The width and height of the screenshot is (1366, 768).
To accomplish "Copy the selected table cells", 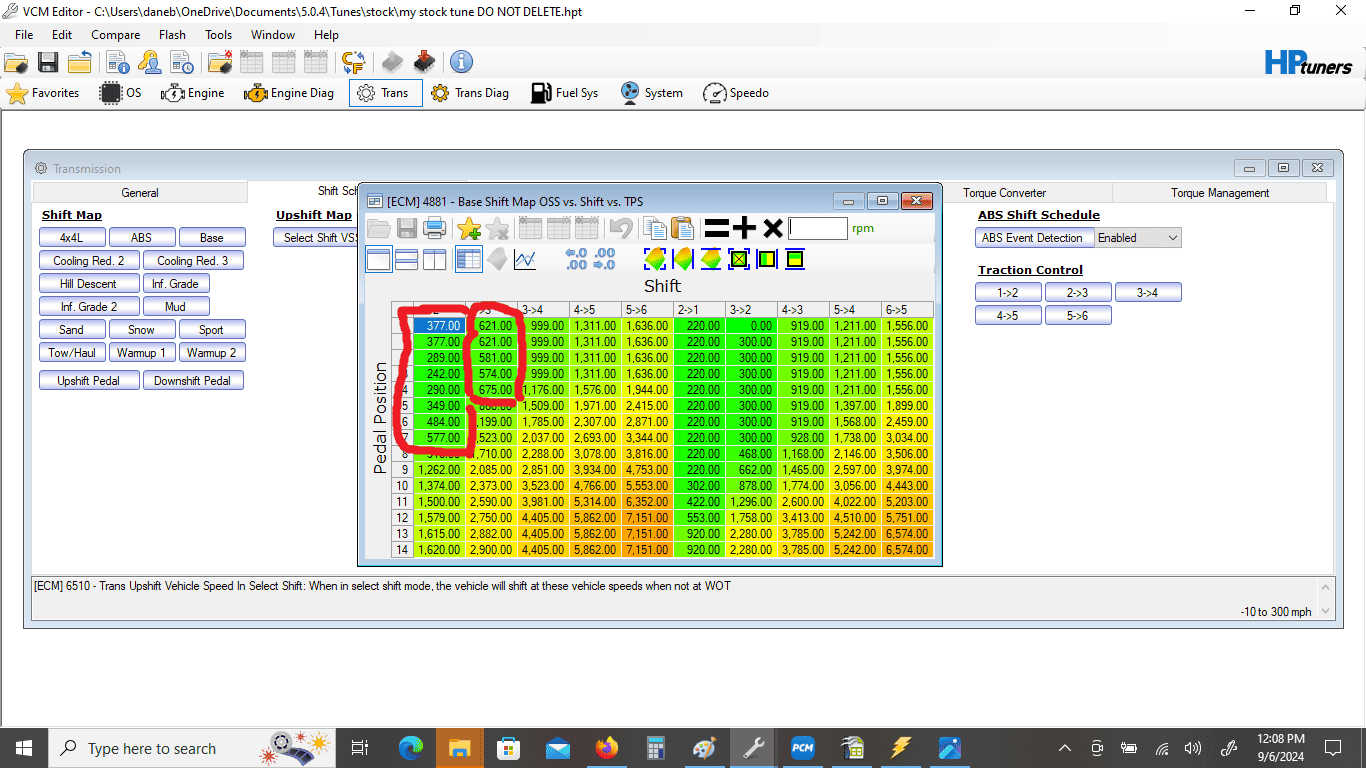I will coord(654,228).
